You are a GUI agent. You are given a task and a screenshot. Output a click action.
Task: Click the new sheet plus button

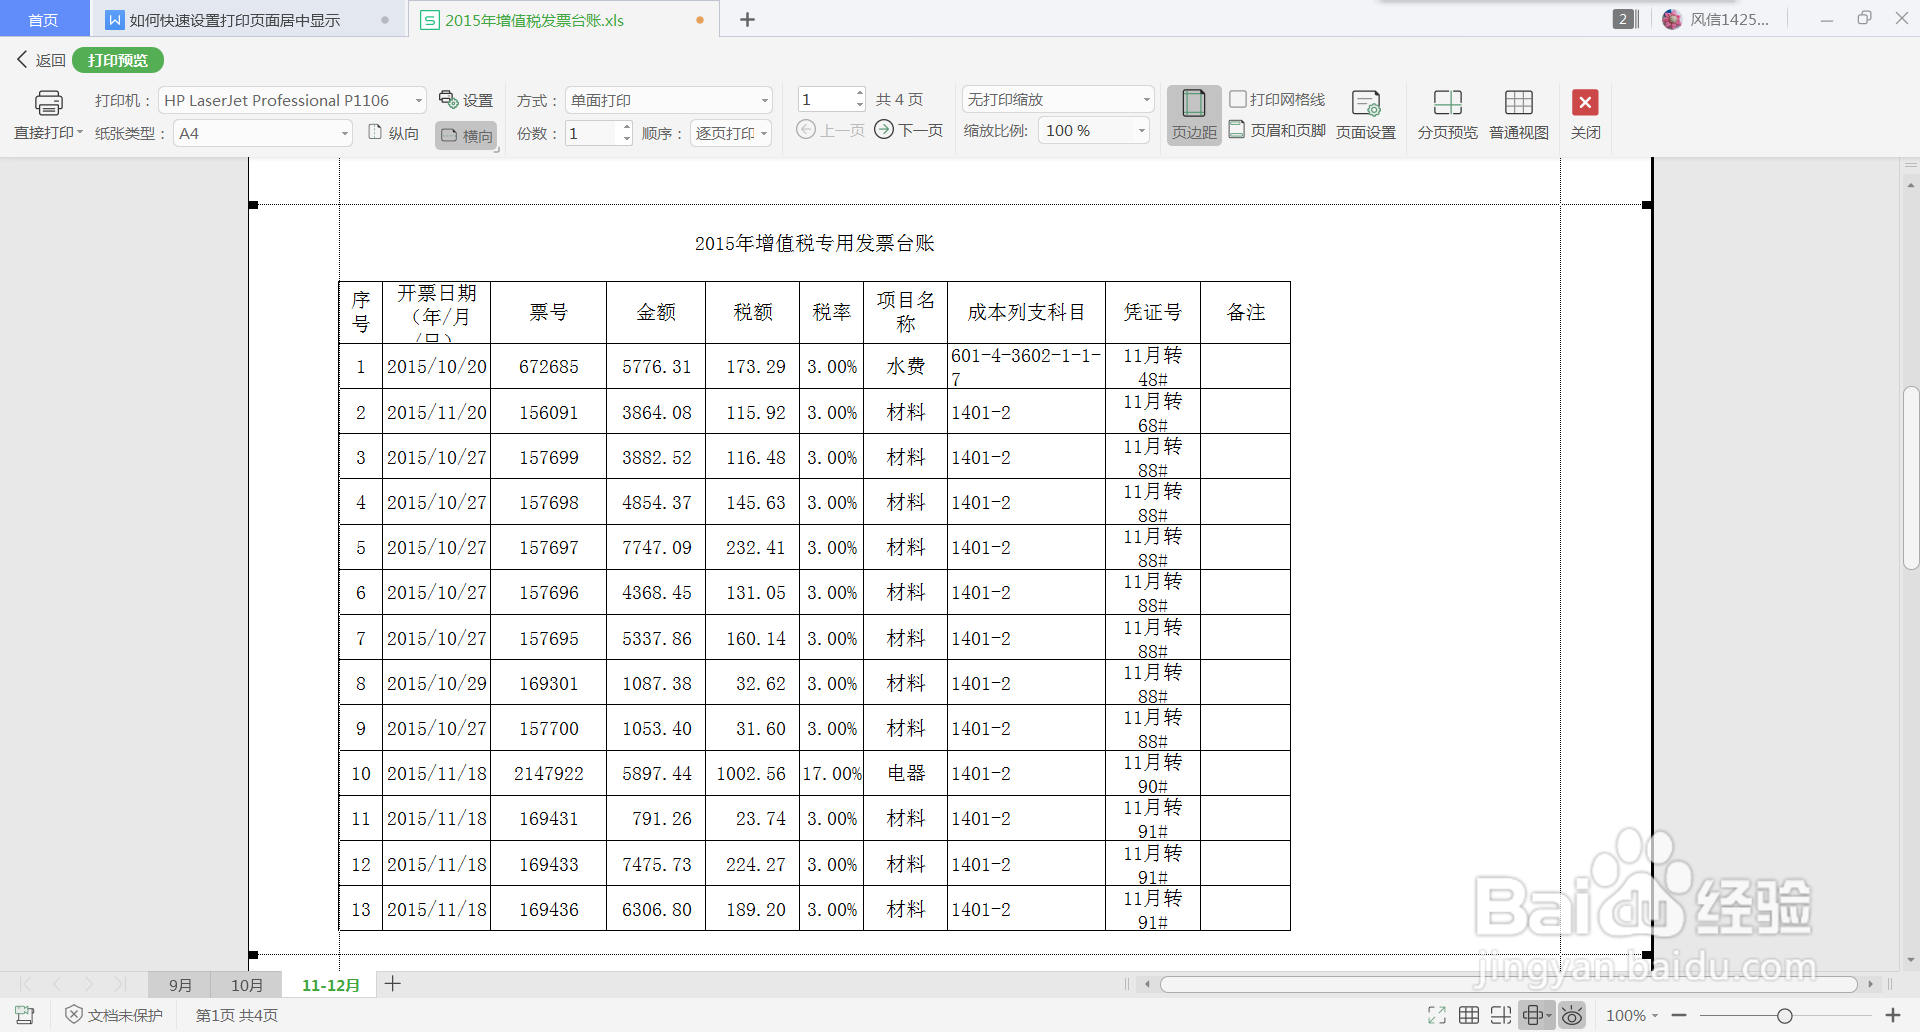tap(392, 984)
